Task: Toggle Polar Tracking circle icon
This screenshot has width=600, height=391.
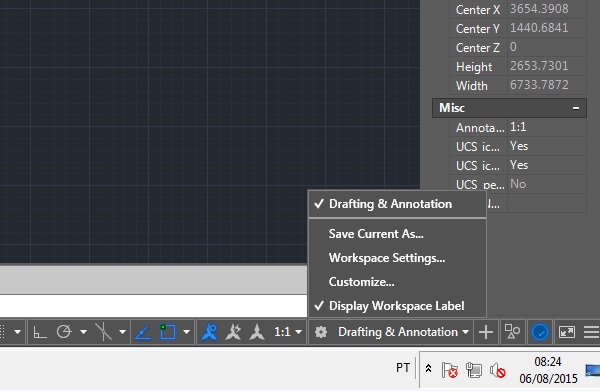Action: click(x=64, y=332)
